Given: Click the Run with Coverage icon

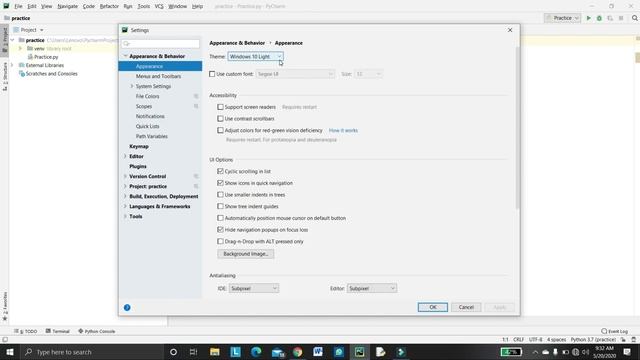Looking at the screenshot, I should (610, 18).
